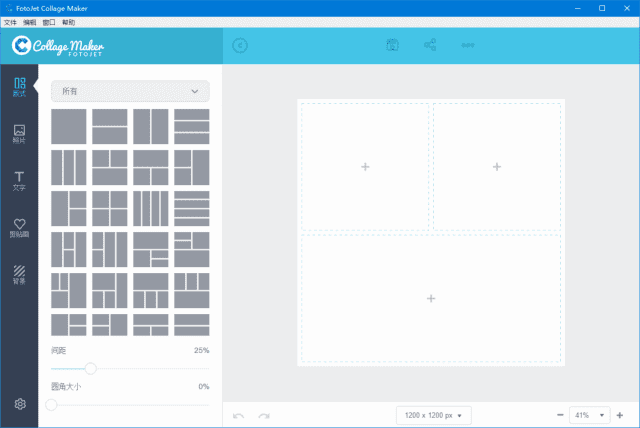Open the 文件 menu
Viewport: 640px width, 428px height.
pos(10,21)
